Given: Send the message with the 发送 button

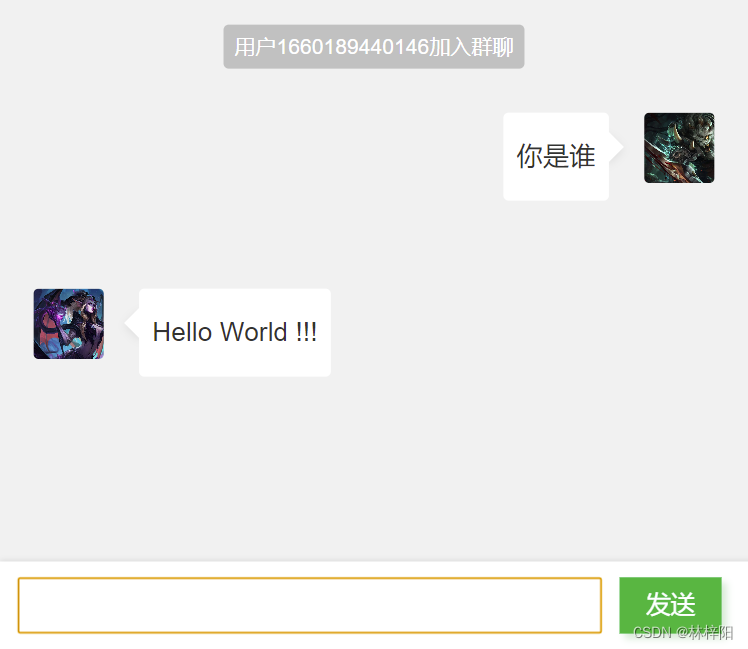Looking at the screenshot, I should pyautogui.click(x=670, y=605).
